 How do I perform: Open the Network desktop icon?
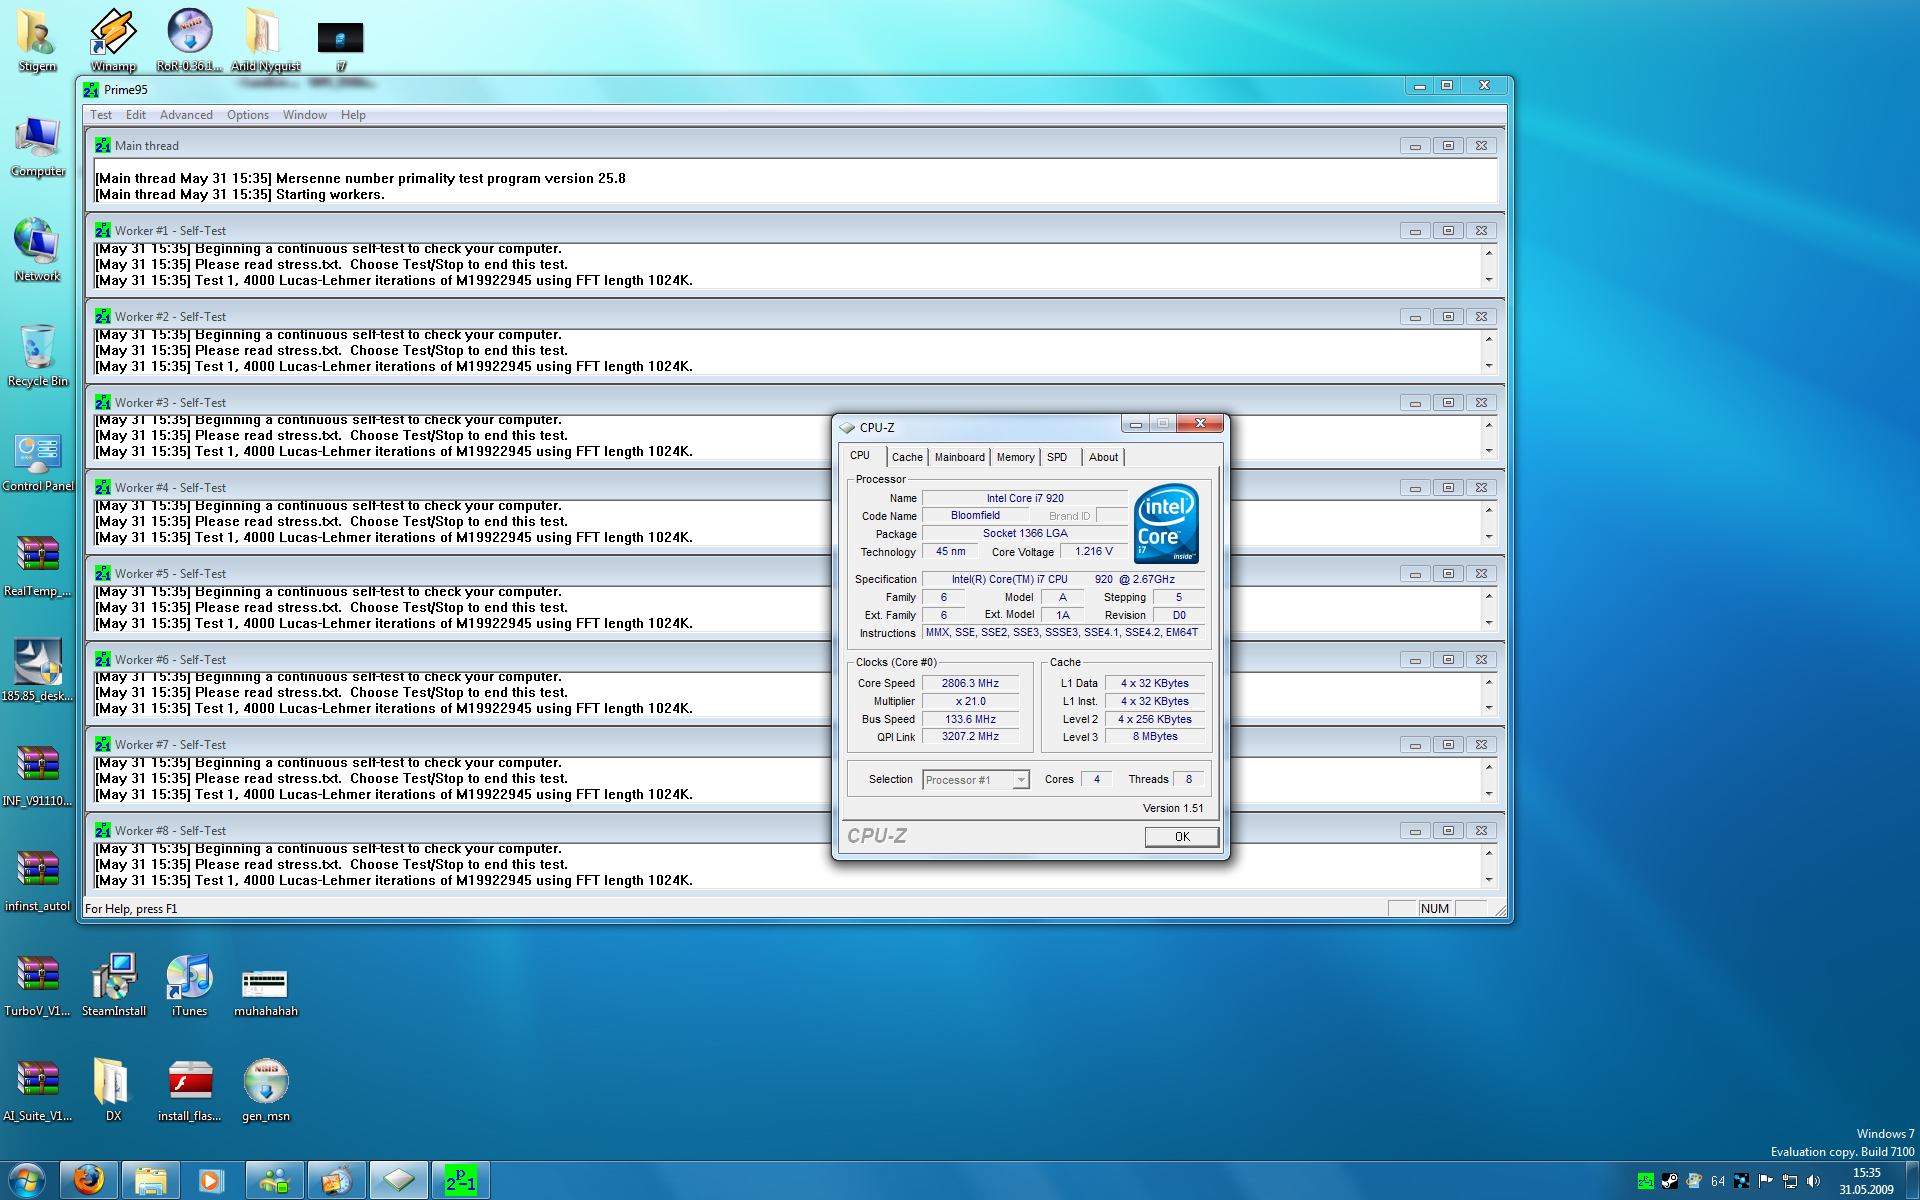[38, 250]
